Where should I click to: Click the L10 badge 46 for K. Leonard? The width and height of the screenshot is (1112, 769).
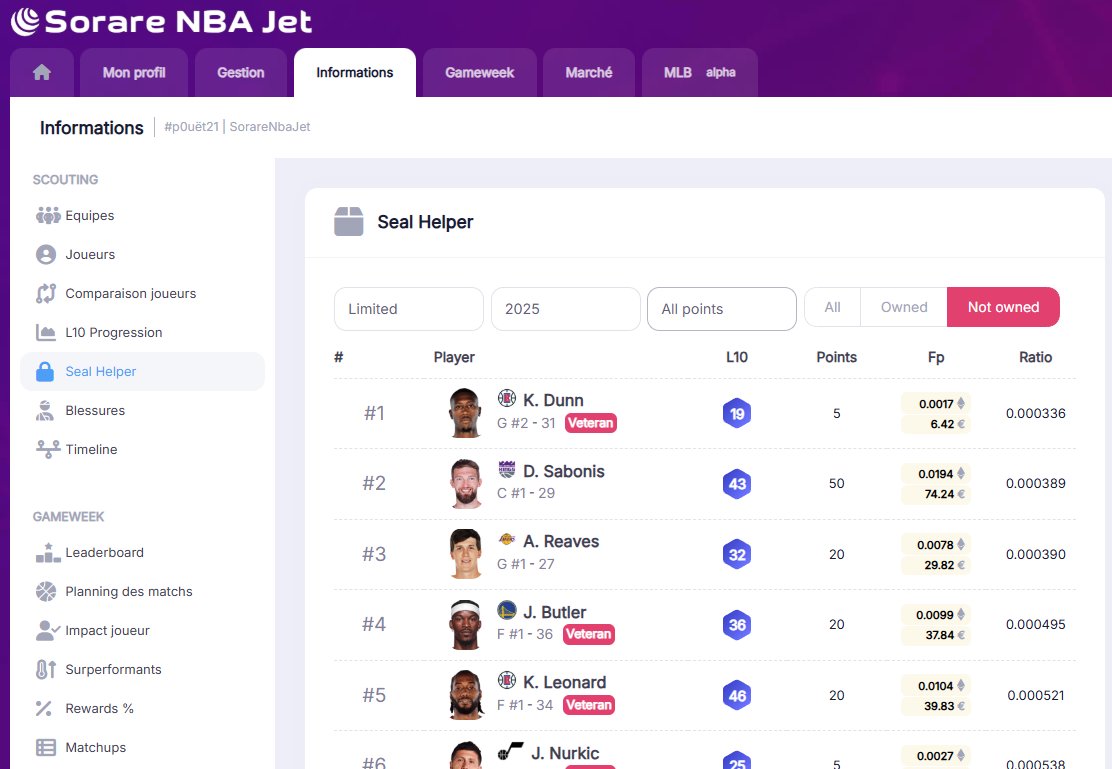[737, 696]
